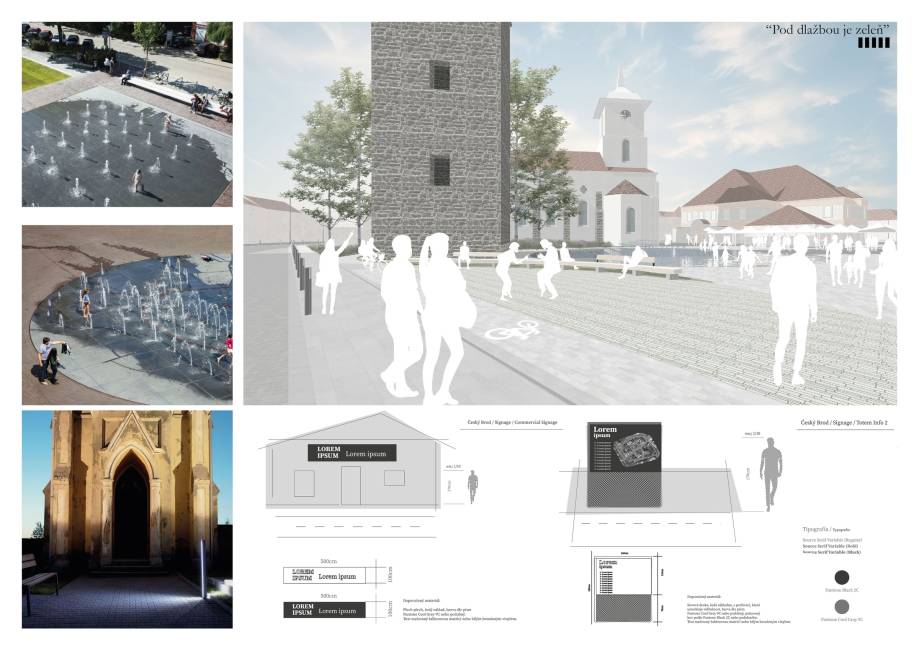This screenshot has height=650, width=919.
Task: Click the upper window of the stone tower
Action: 440,75
